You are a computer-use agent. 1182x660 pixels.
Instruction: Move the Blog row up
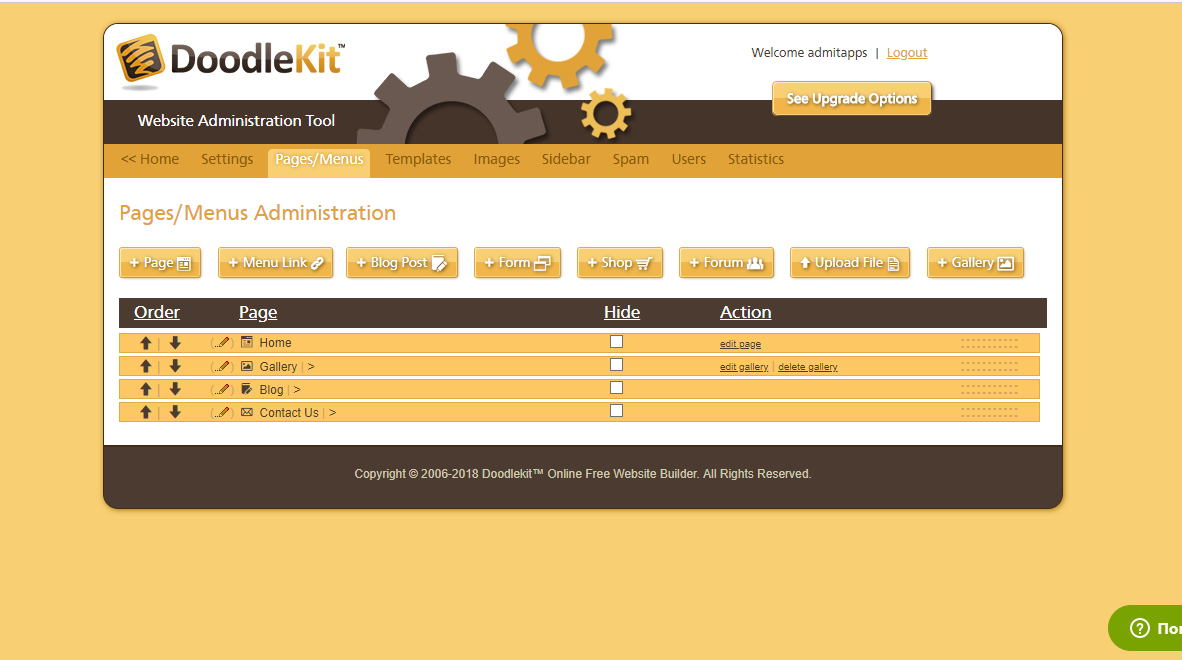[x=145, y=390]
